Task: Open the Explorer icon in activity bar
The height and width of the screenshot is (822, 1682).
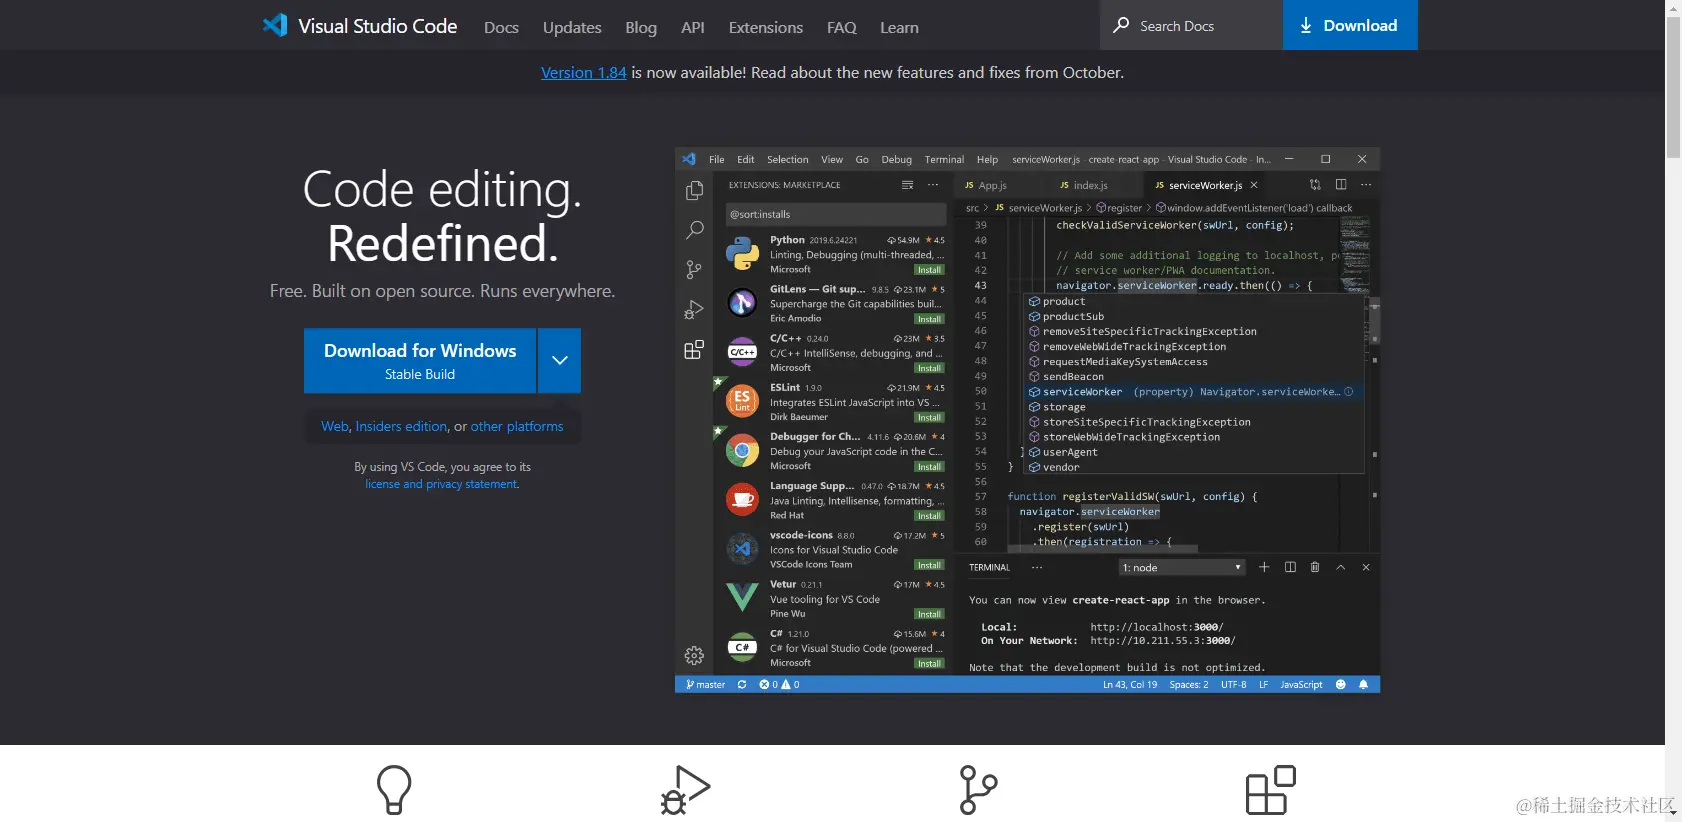Action: pyautogui.click(x=694, y=190)
